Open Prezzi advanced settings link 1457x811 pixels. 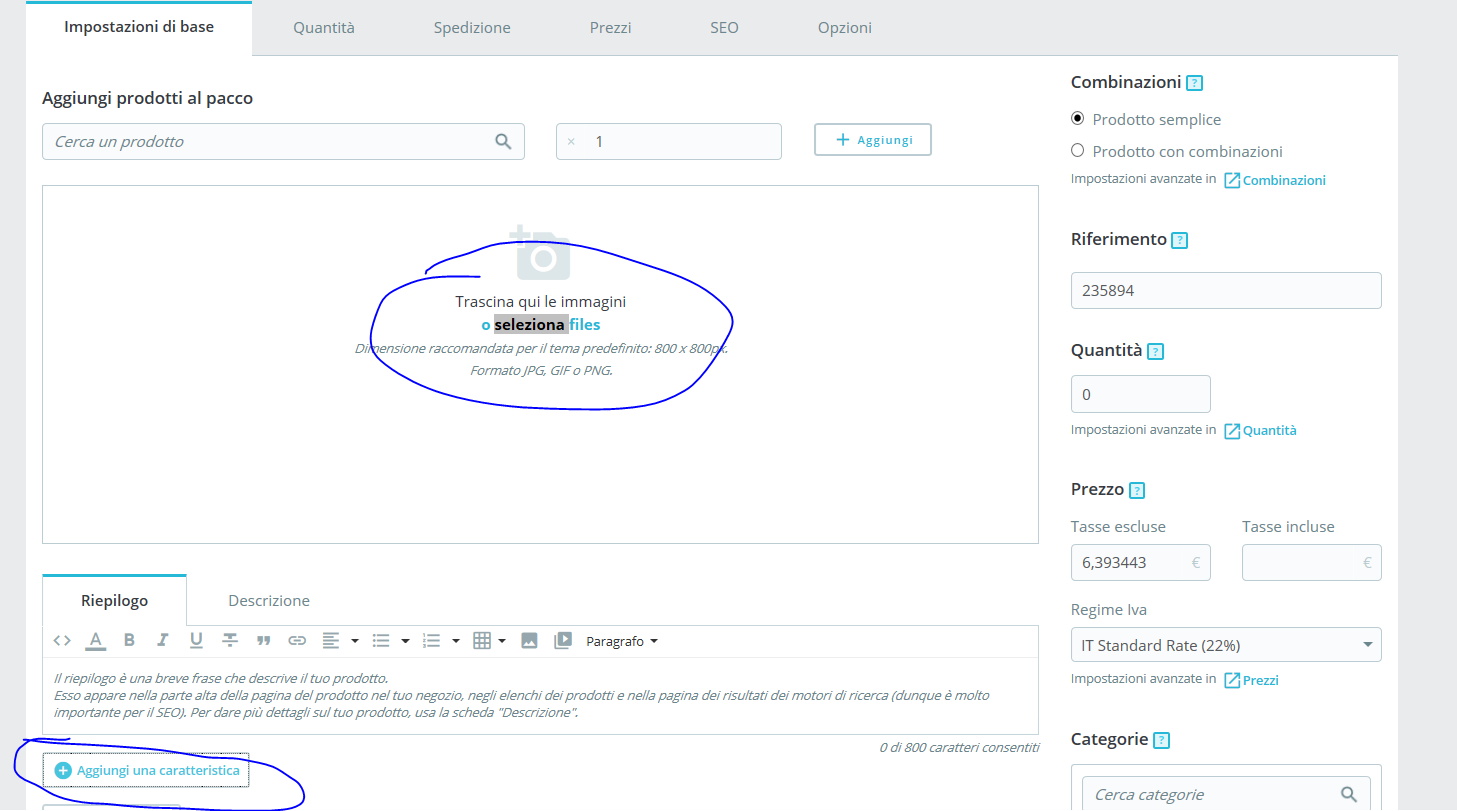tap(1251, 681)
